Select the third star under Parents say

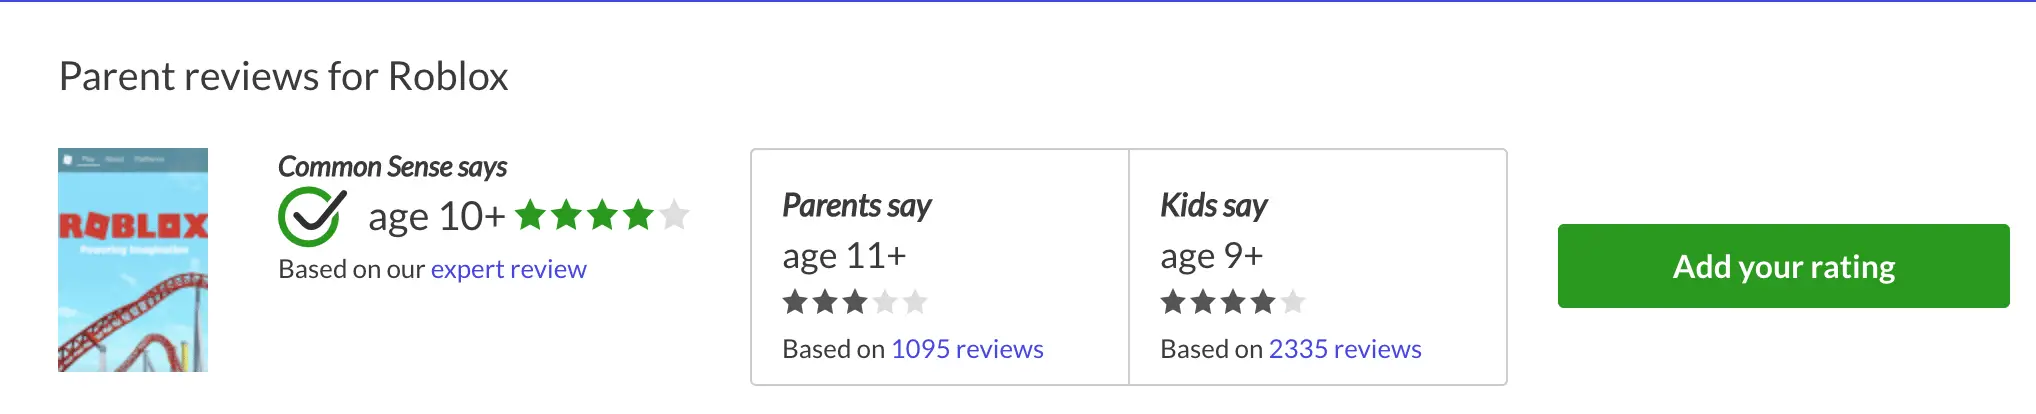coord(855,302)
